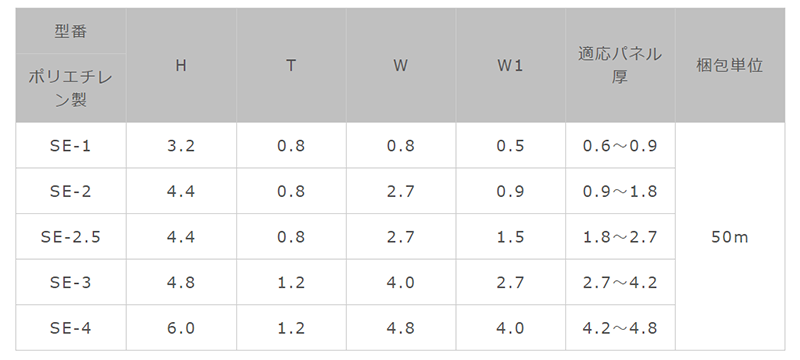Click panel thickness 4.2～4.8 cell
This screenshot has width=800, height=360.
620,328
